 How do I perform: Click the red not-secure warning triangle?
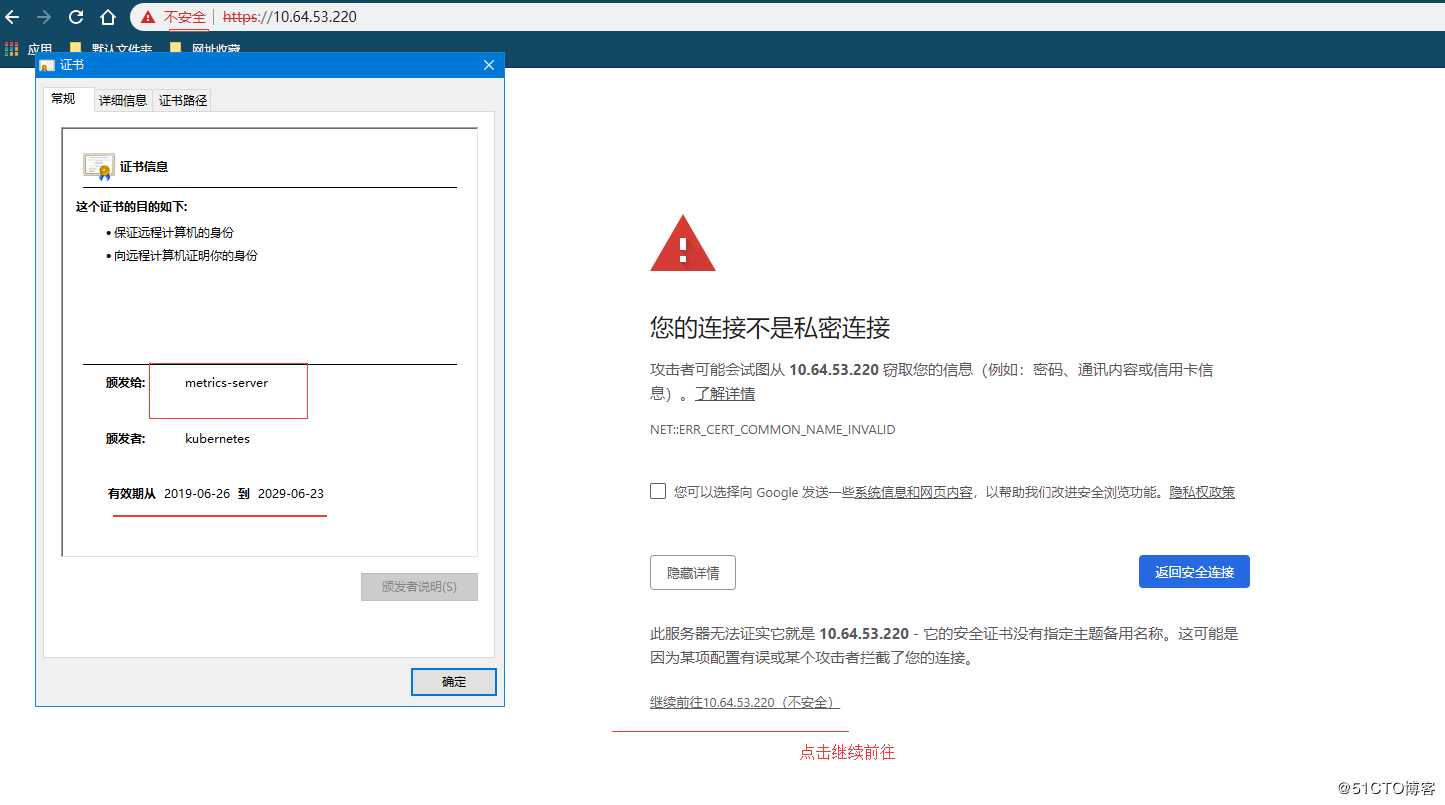(x=148, y=17)
